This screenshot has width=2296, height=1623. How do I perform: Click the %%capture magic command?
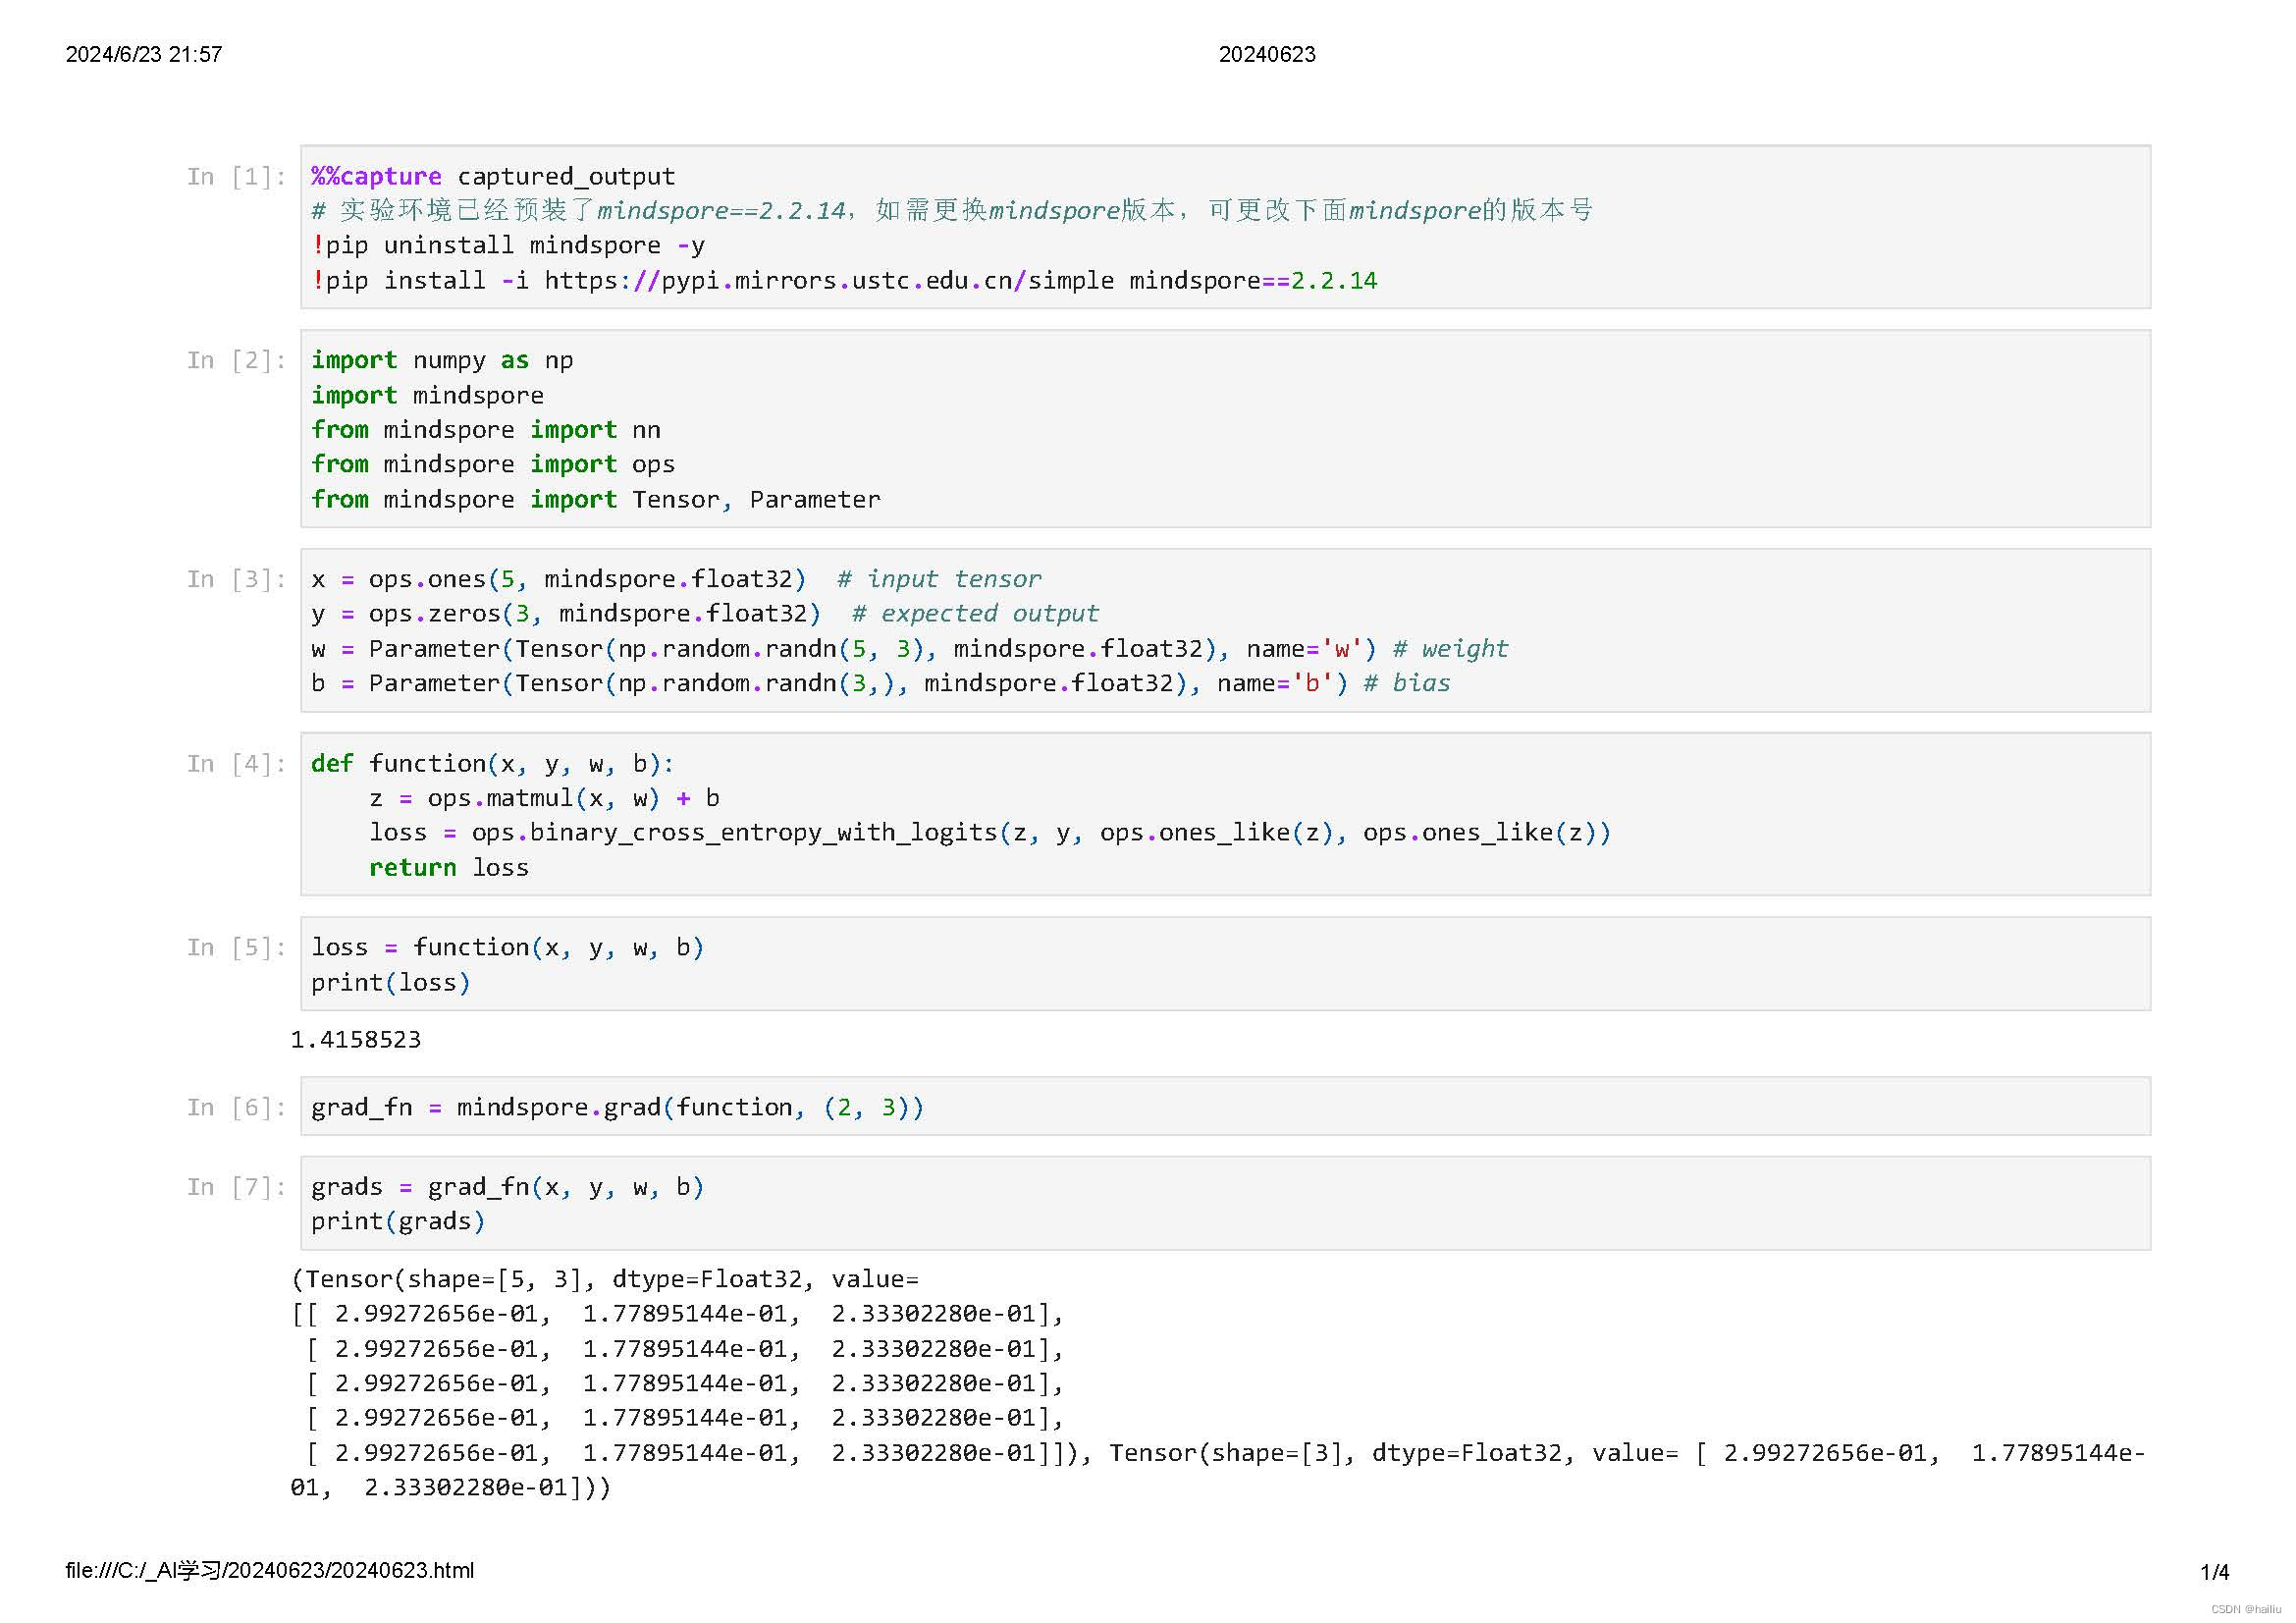tap(376, 177)
